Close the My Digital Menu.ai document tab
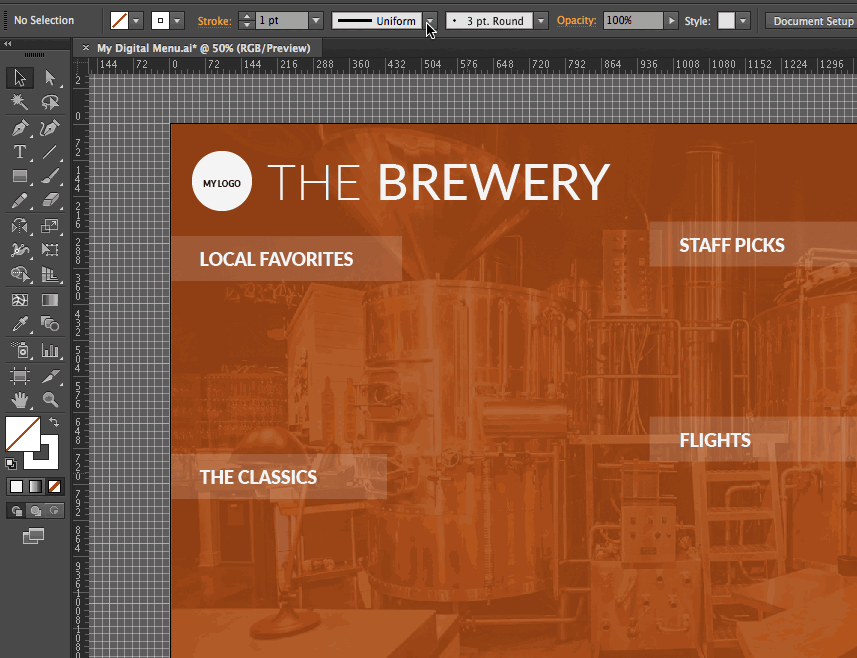 86,48
